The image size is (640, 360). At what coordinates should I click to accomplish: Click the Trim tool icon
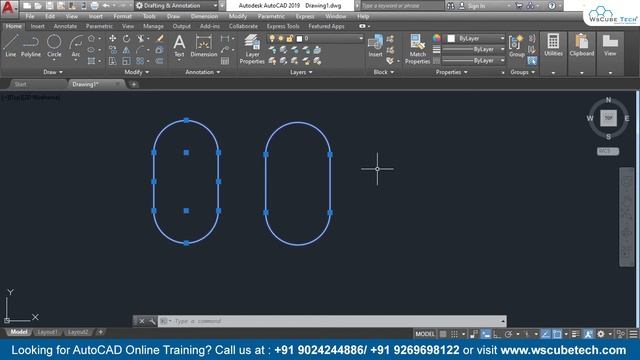[x=140, y=38]
